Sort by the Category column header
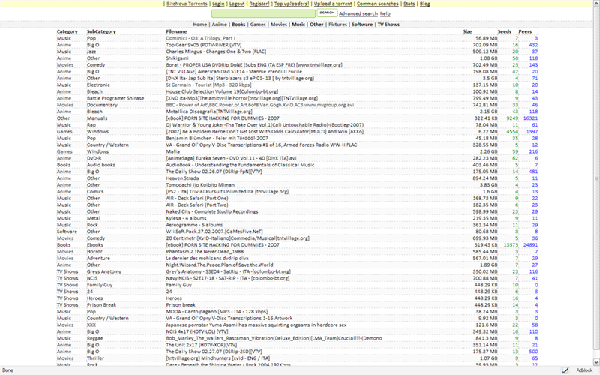Image resolution: width=600 pixels, height=375 pixels. pos(67,32)
